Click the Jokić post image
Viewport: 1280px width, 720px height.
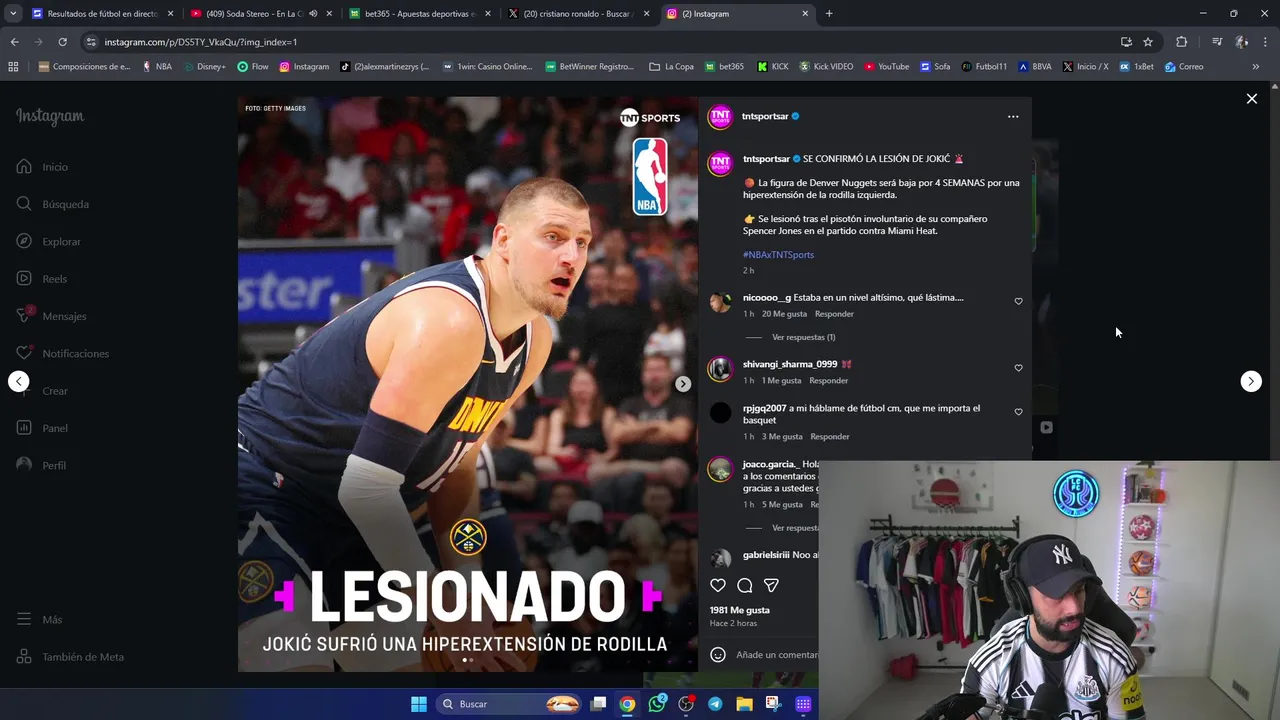(467, 384)
